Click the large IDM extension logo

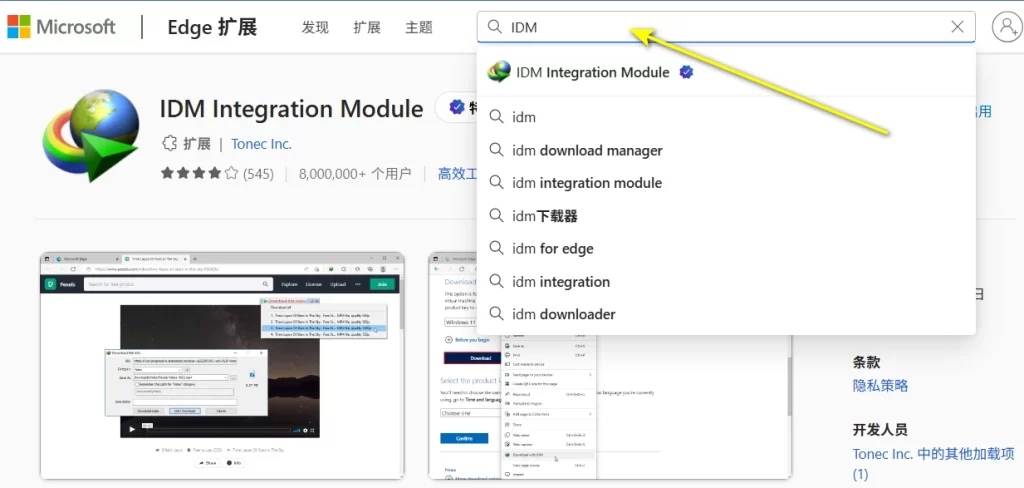91,136
